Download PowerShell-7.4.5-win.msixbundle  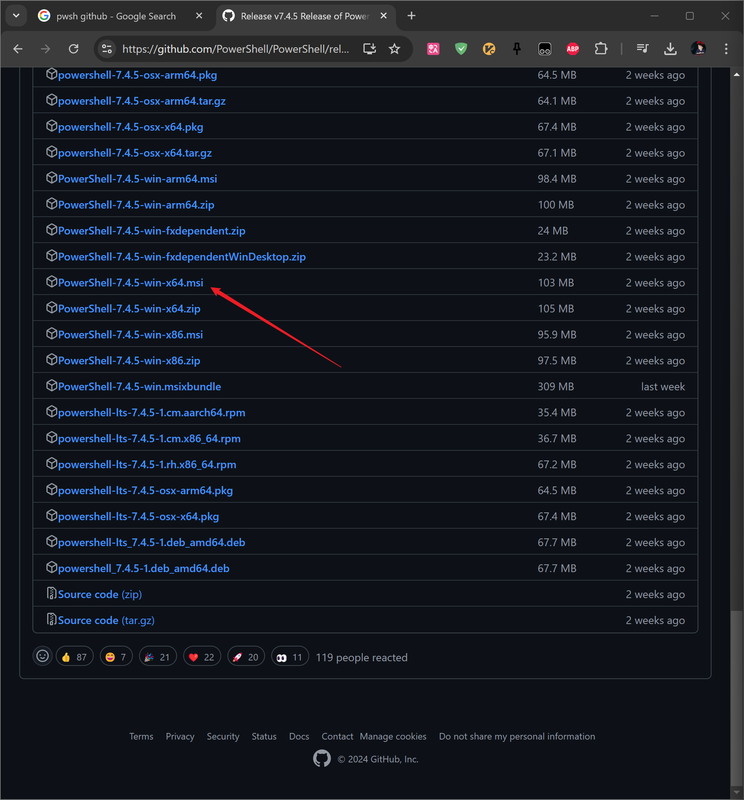click(x=139, y=387)
